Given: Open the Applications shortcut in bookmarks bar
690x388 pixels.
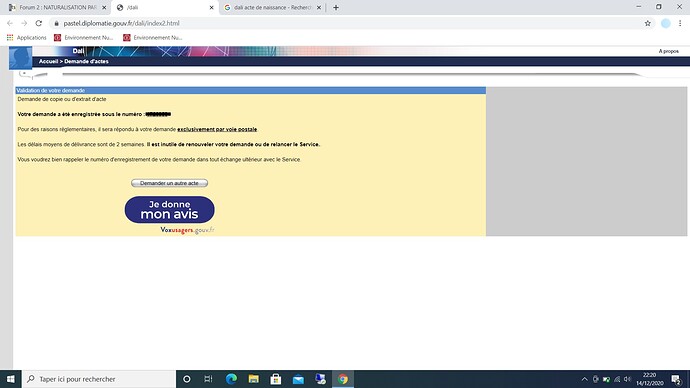Looking at the screenshot, I should (x=26, y=38).
